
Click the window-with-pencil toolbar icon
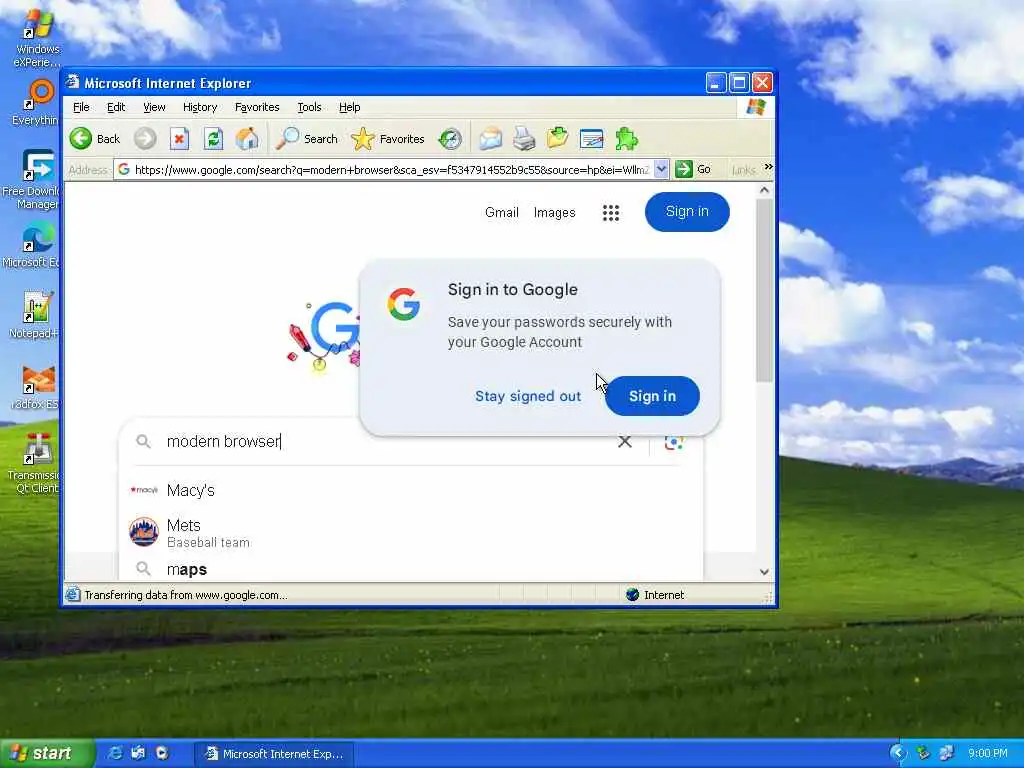pyautogui.click(x=592, y=138)
